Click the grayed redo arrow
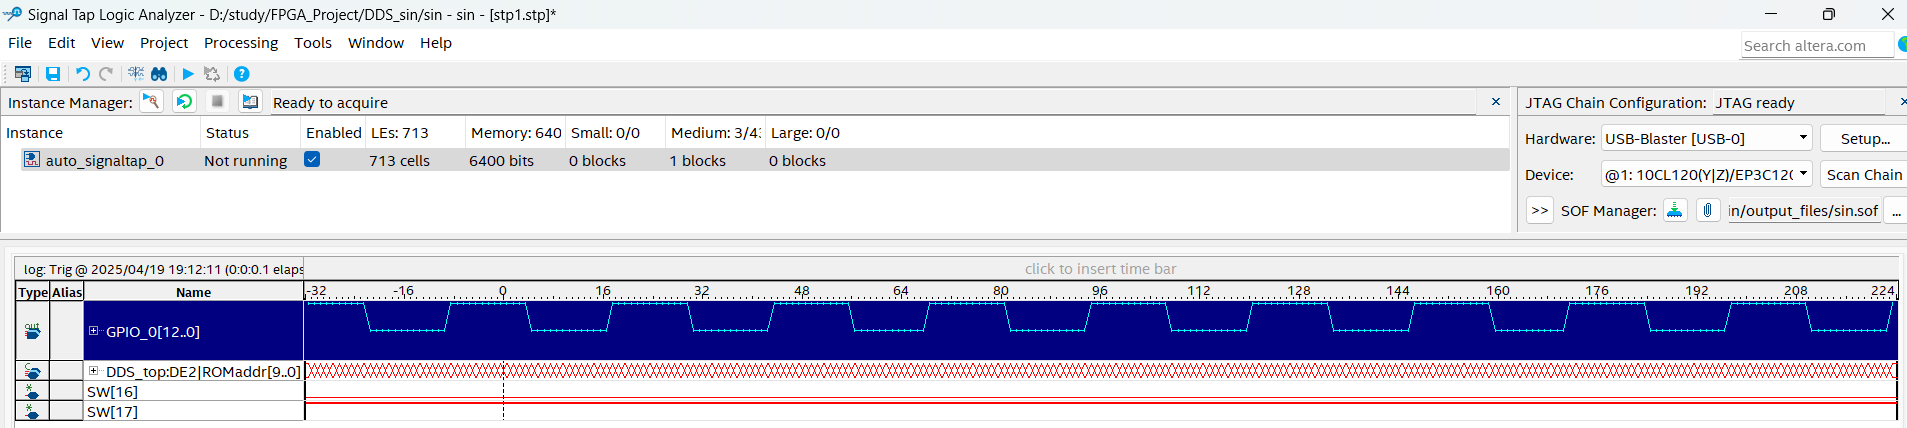This screenshot has width=1907, height=428. coord(106,74)
